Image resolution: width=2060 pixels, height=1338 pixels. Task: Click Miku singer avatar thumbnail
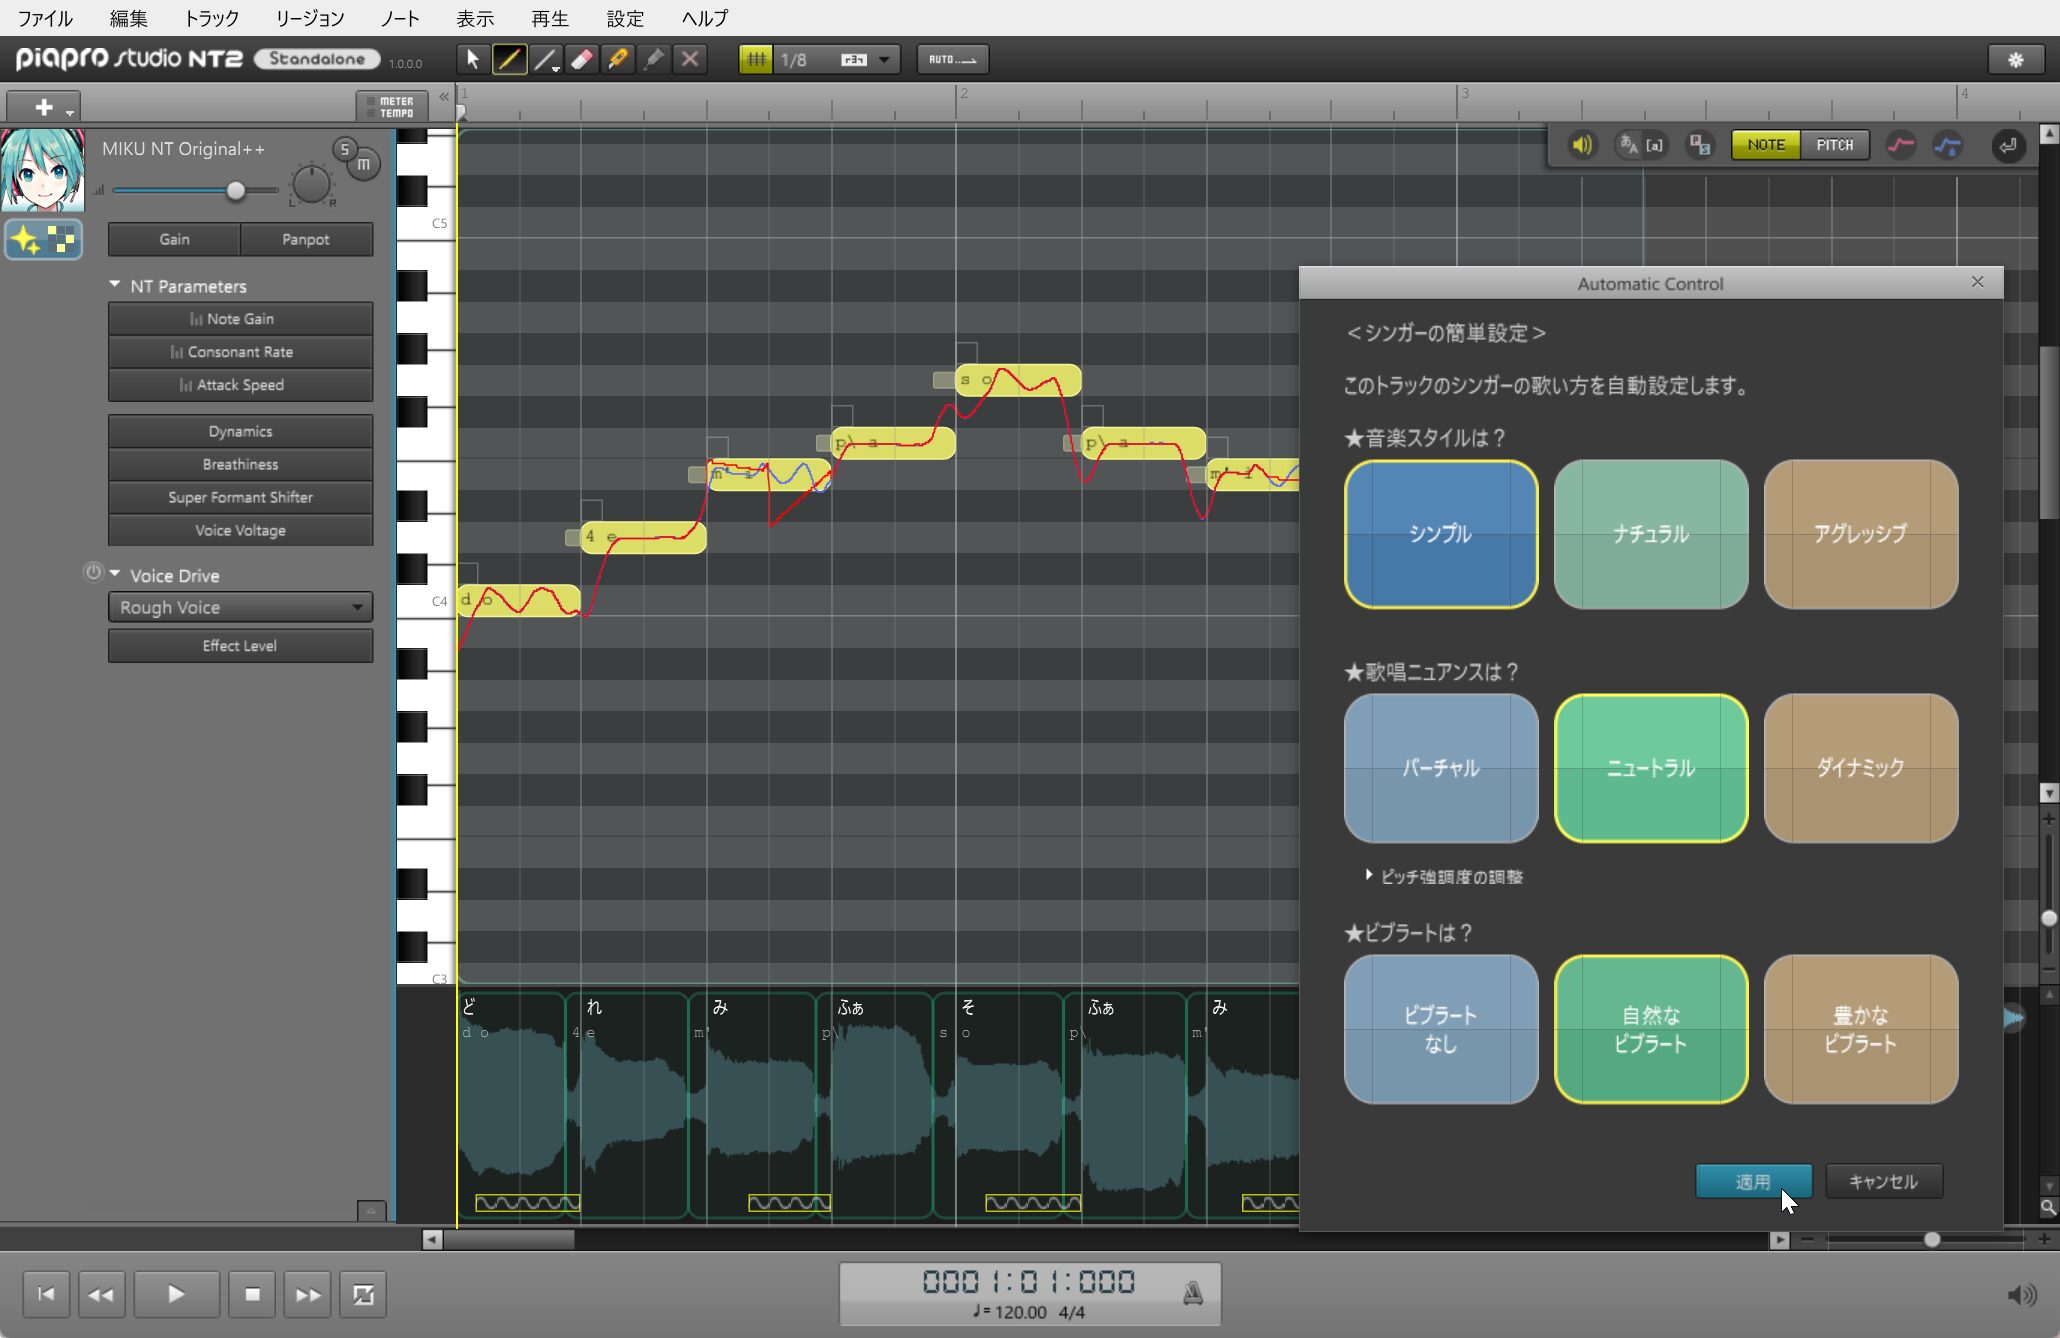pos(43,169)
